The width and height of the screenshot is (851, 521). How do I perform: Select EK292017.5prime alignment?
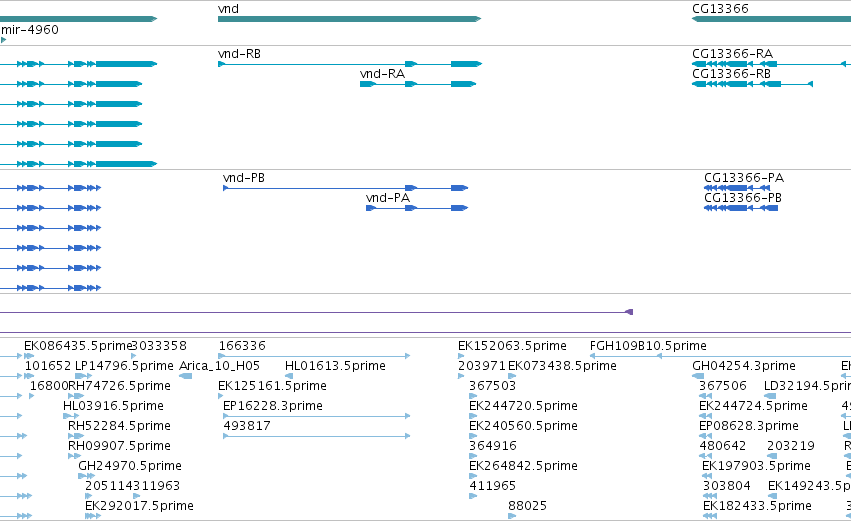[x=93, y=516]
